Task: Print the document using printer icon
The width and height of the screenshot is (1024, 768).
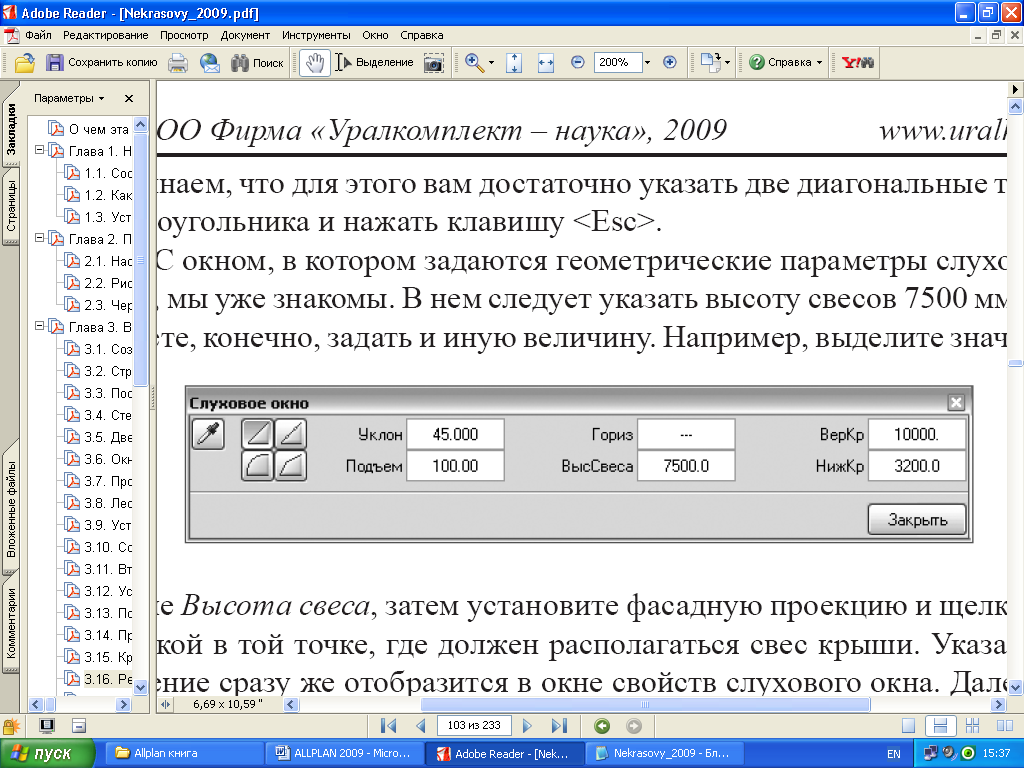Action: coord(178,63)
